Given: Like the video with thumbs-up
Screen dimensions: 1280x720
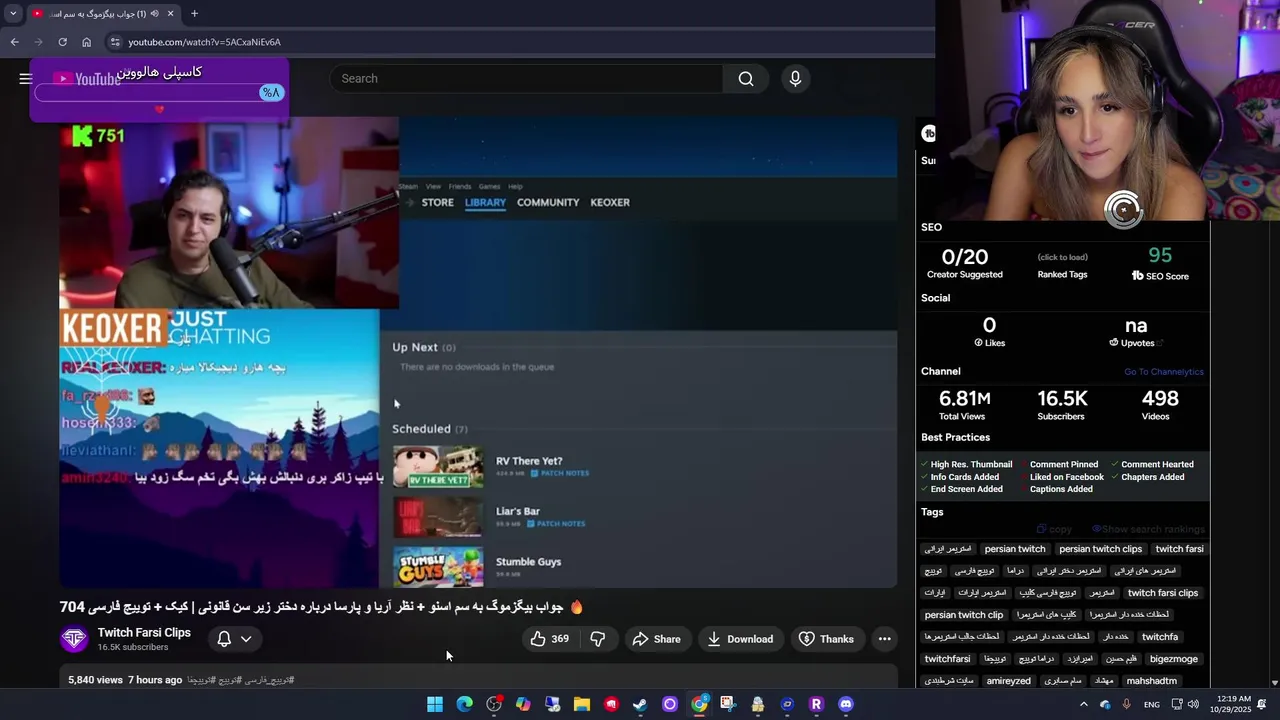Looking at the screenshot, I should tap(549, 639).
